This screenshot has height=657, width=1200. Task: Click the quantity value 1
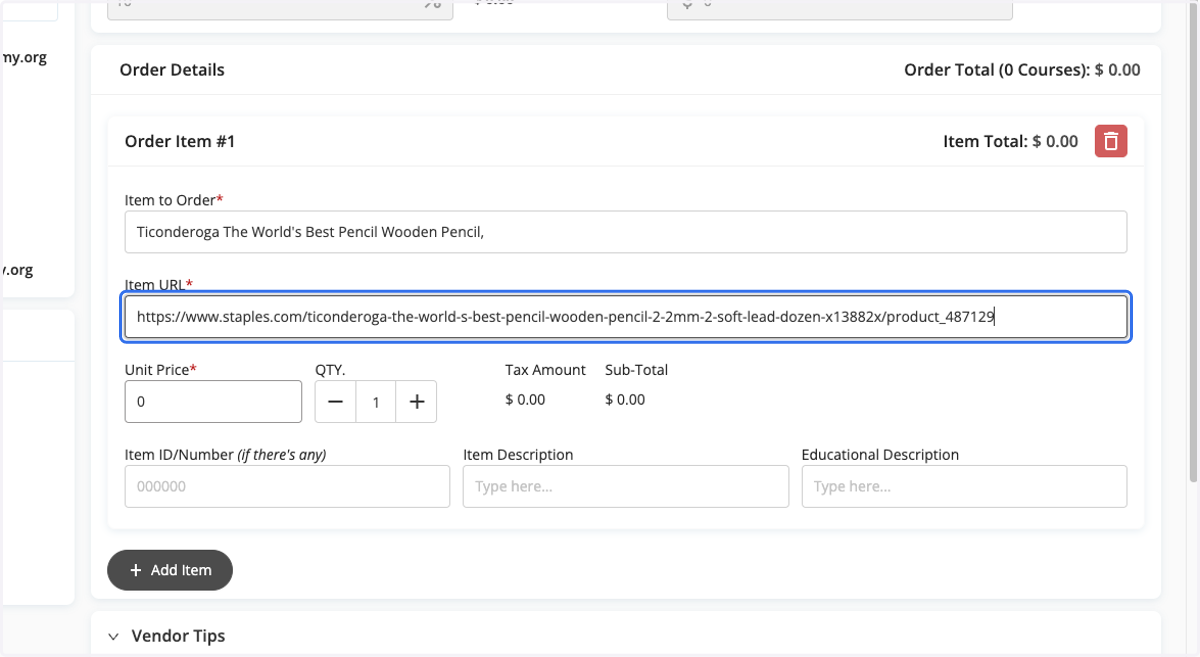click(x=376, y=402)
